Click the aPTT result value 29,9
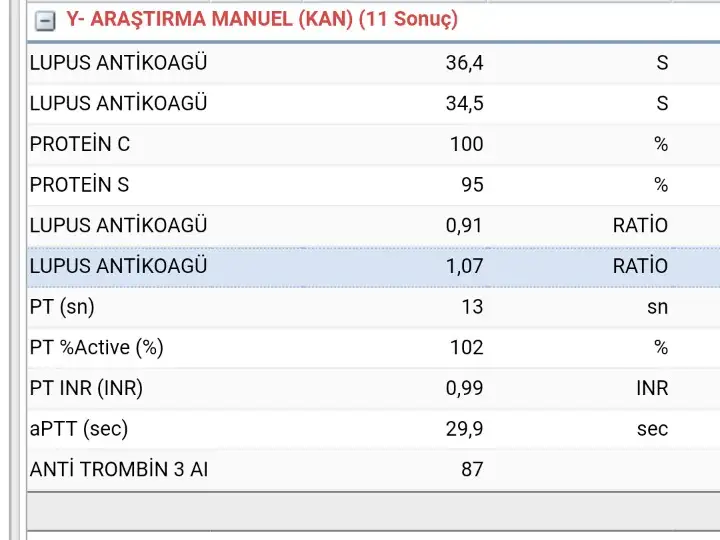This screenshot has height=540, width=720. 464,429
